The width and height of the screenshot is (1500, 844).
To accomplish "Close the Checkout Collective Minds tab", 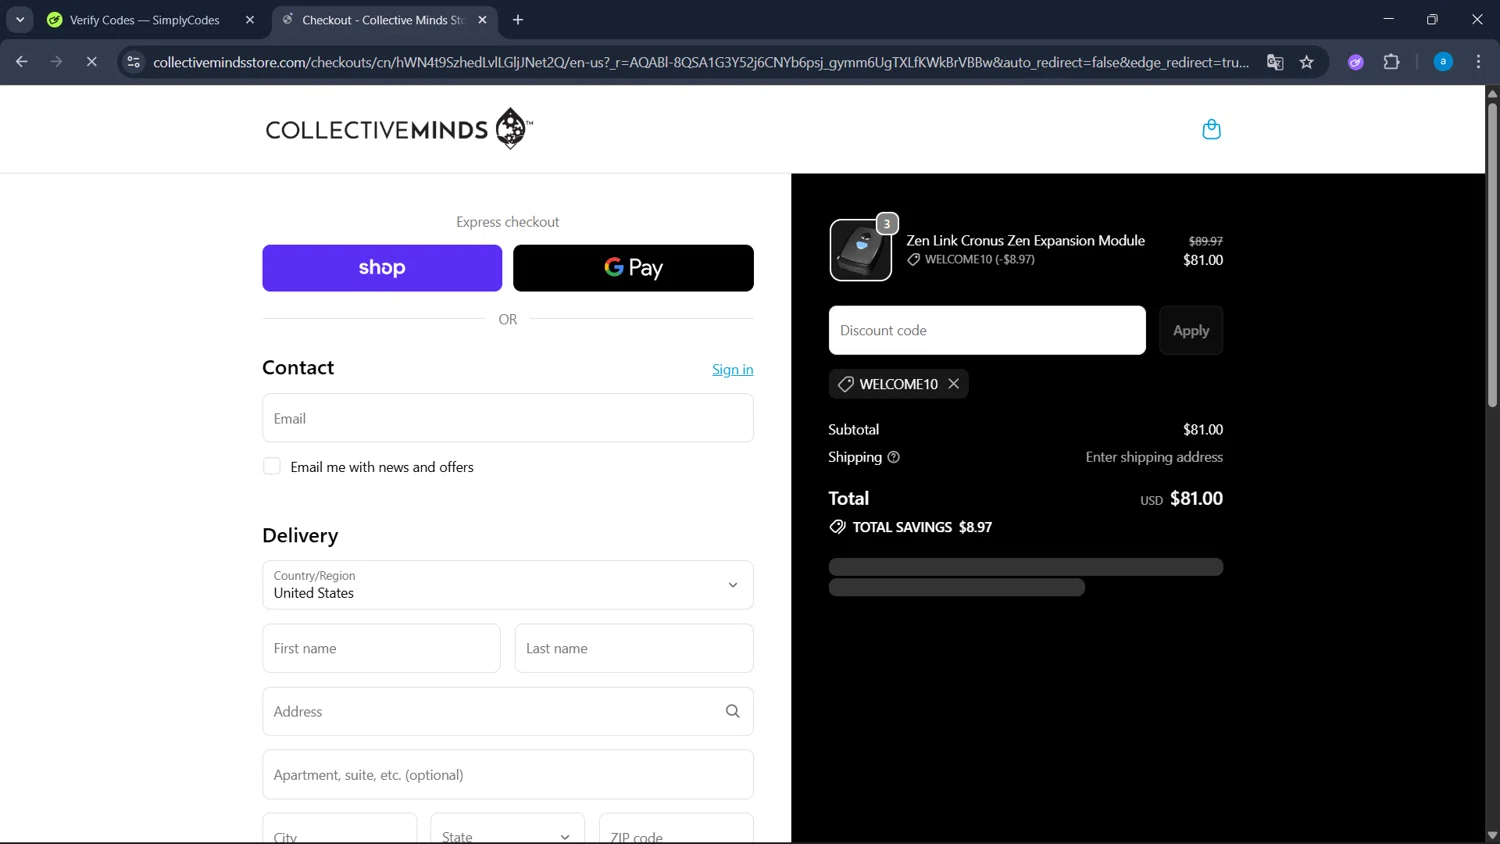I will tap(483, 20).
